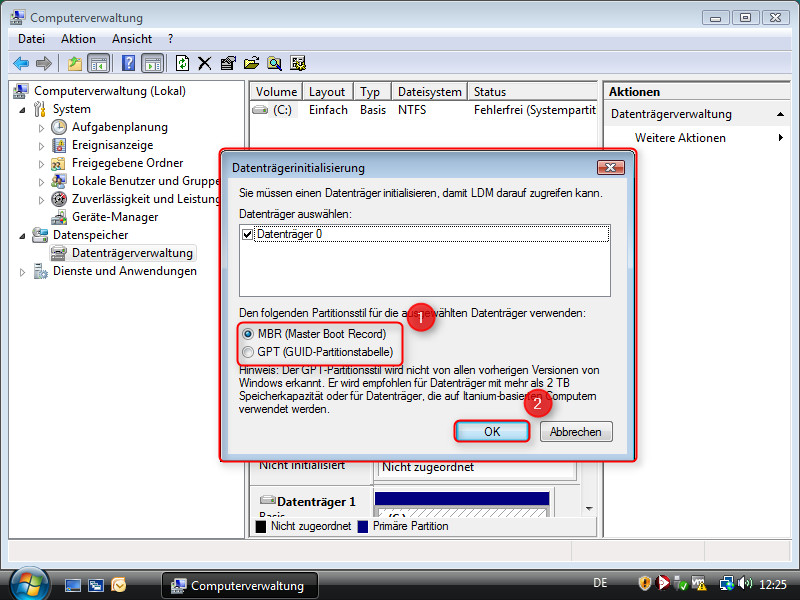Go back with the blue arrow
Viewport: 800px width, 600px height.
click(x=21, y=64)
